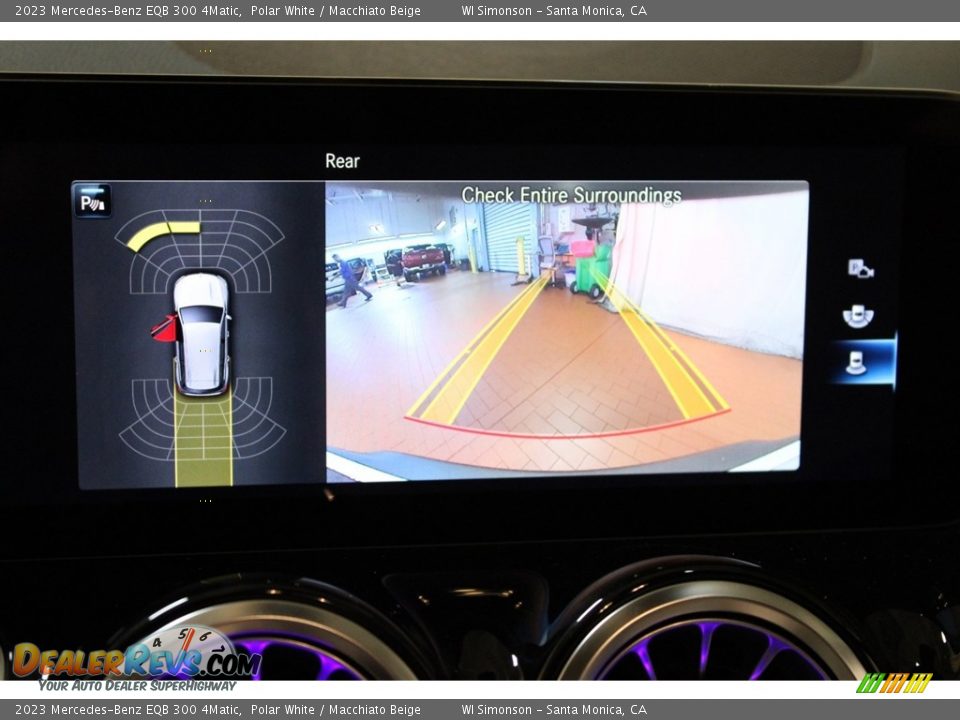Tap the red side obstacle warning marker
Screen dimensions: 960x720
coord(165,328)
